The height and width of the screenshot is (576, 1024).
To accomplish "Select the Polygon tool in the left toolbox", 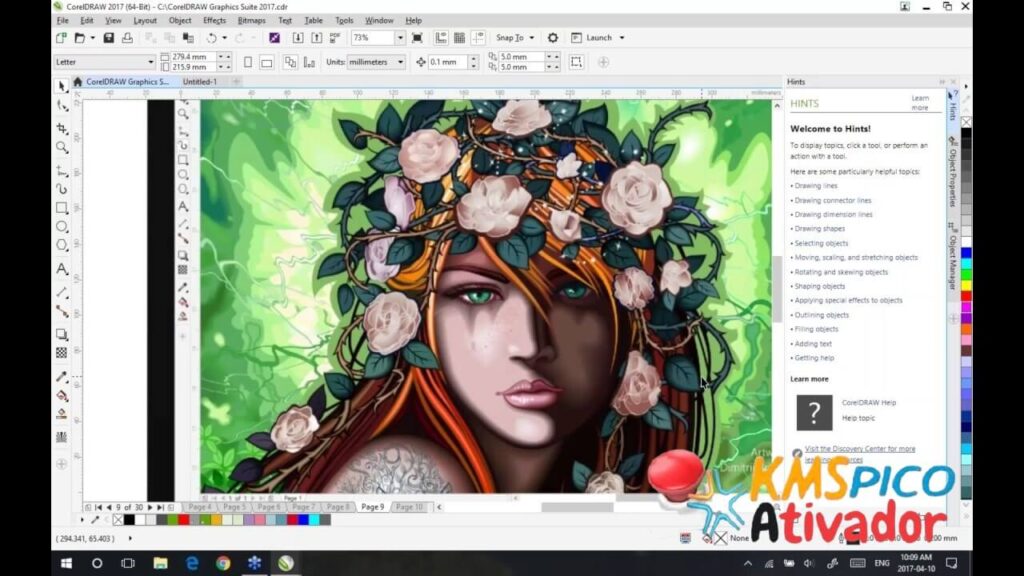I will [61, 246].
